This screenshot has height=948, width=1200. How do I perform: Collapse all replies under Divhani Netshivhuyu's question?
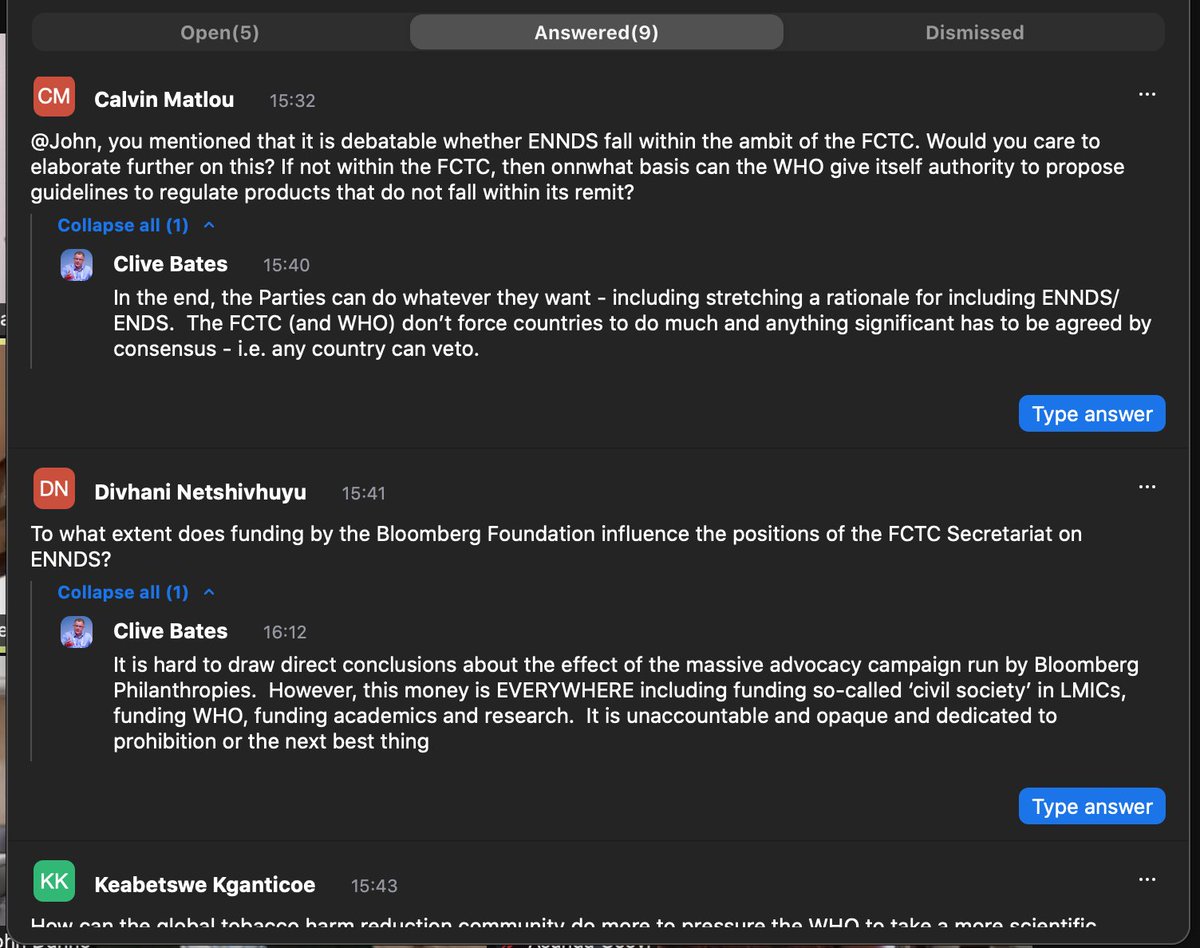123,592
